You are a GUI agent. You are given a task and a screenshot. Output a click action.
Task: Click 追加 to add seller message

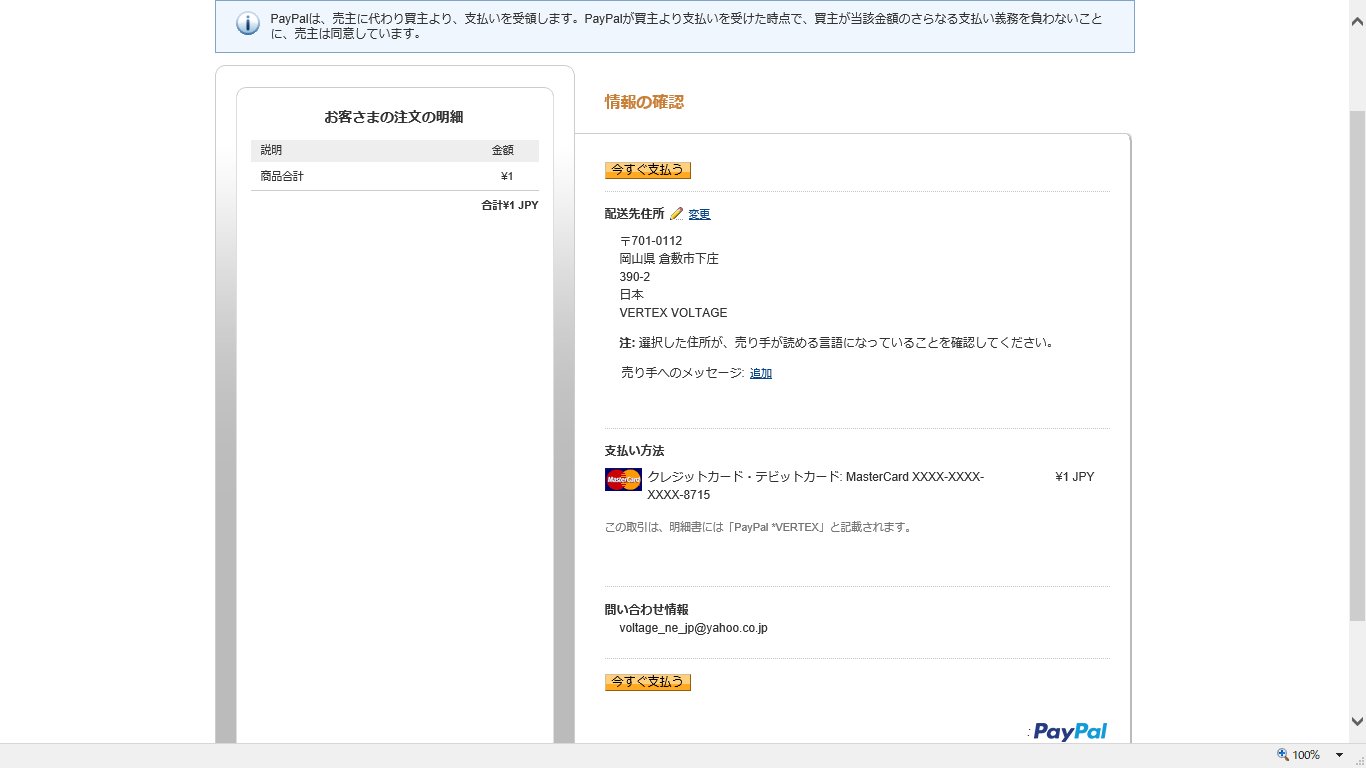point(761,373)
